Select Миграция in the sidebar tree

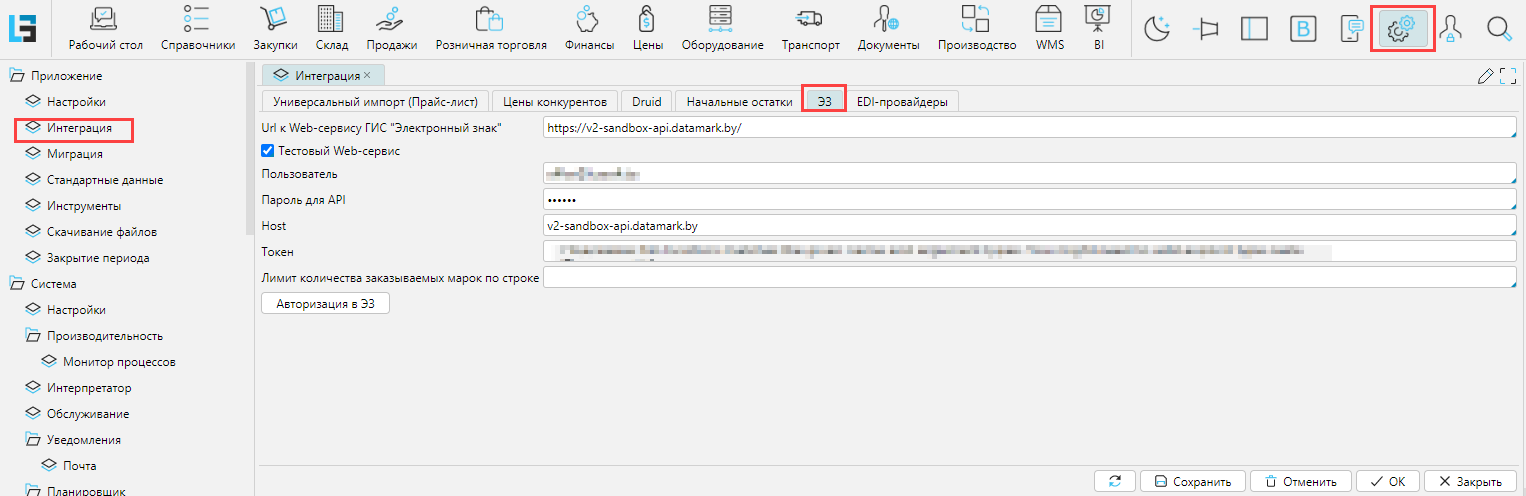click(x=74, y=154)
